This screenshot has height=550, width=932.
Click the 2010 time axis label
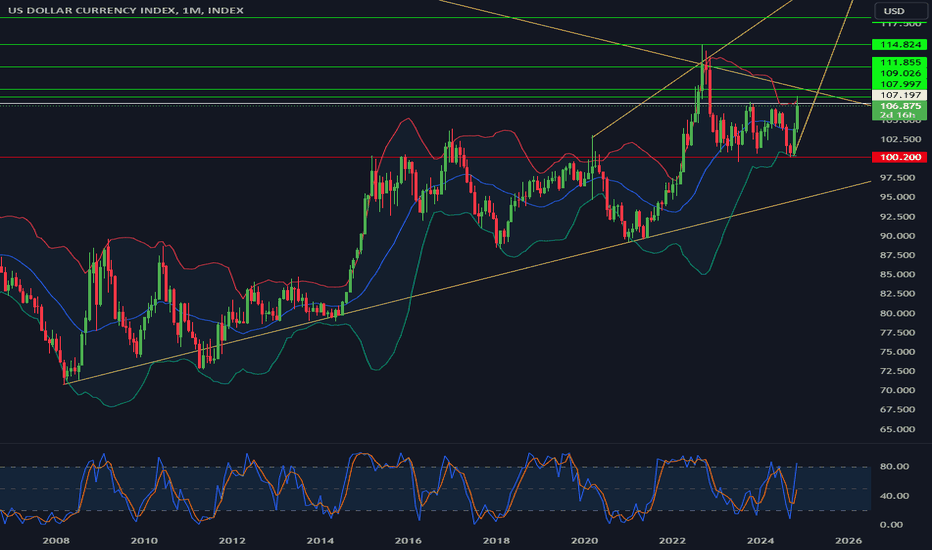pyautogui.click(x=144, y=540)
